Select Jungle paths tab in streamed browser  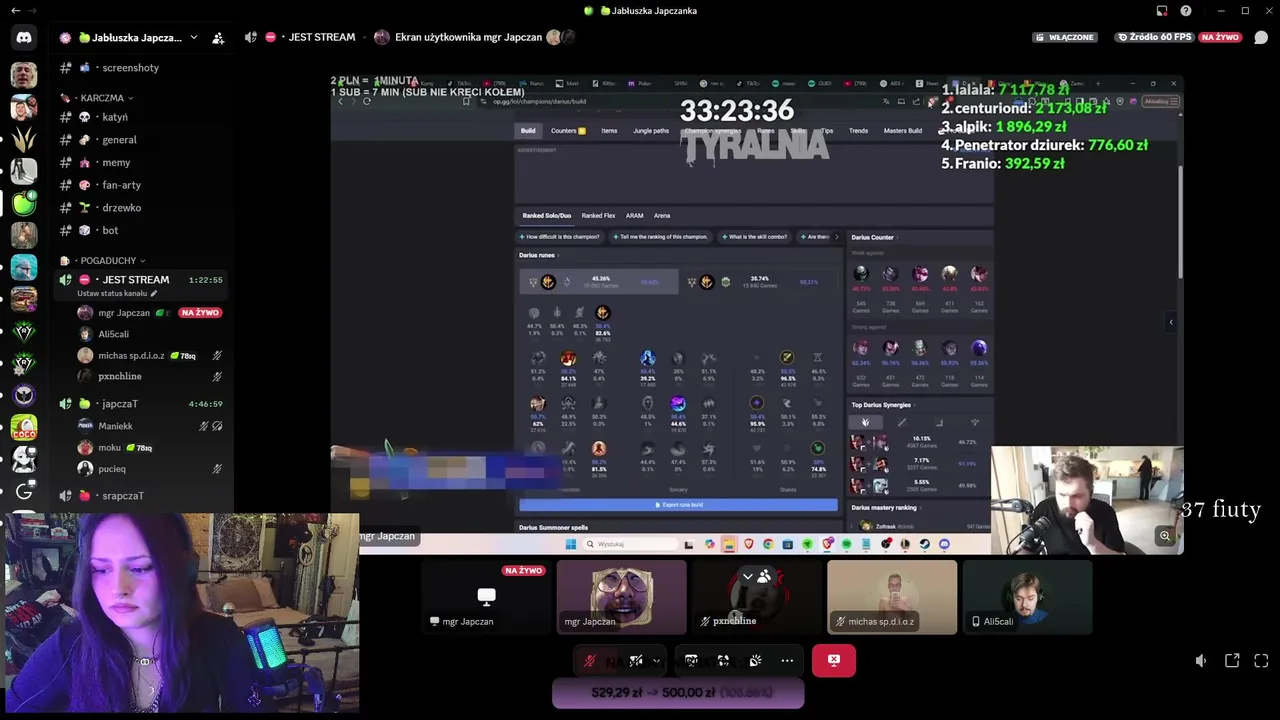[x=651, y=131]
